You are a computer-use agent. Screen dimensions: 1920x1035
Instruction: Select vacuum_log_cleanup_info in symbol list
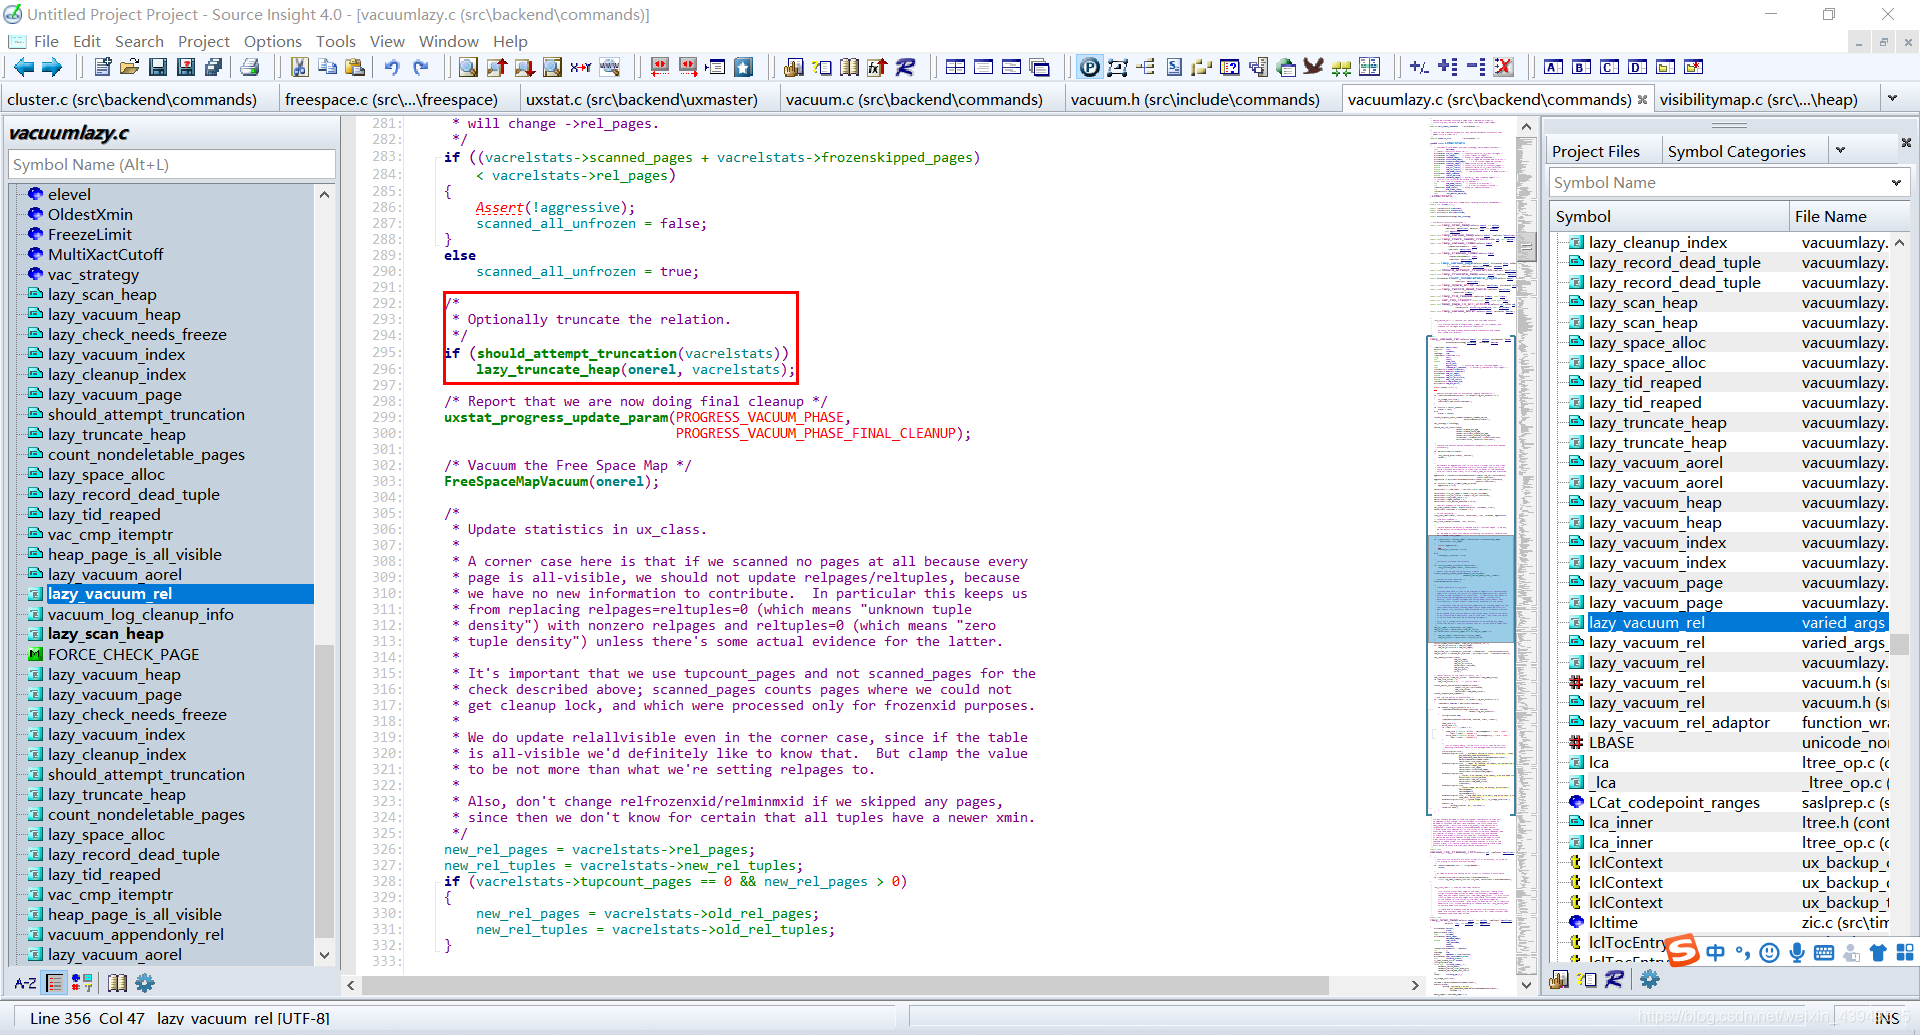click(x=140, y=614)
